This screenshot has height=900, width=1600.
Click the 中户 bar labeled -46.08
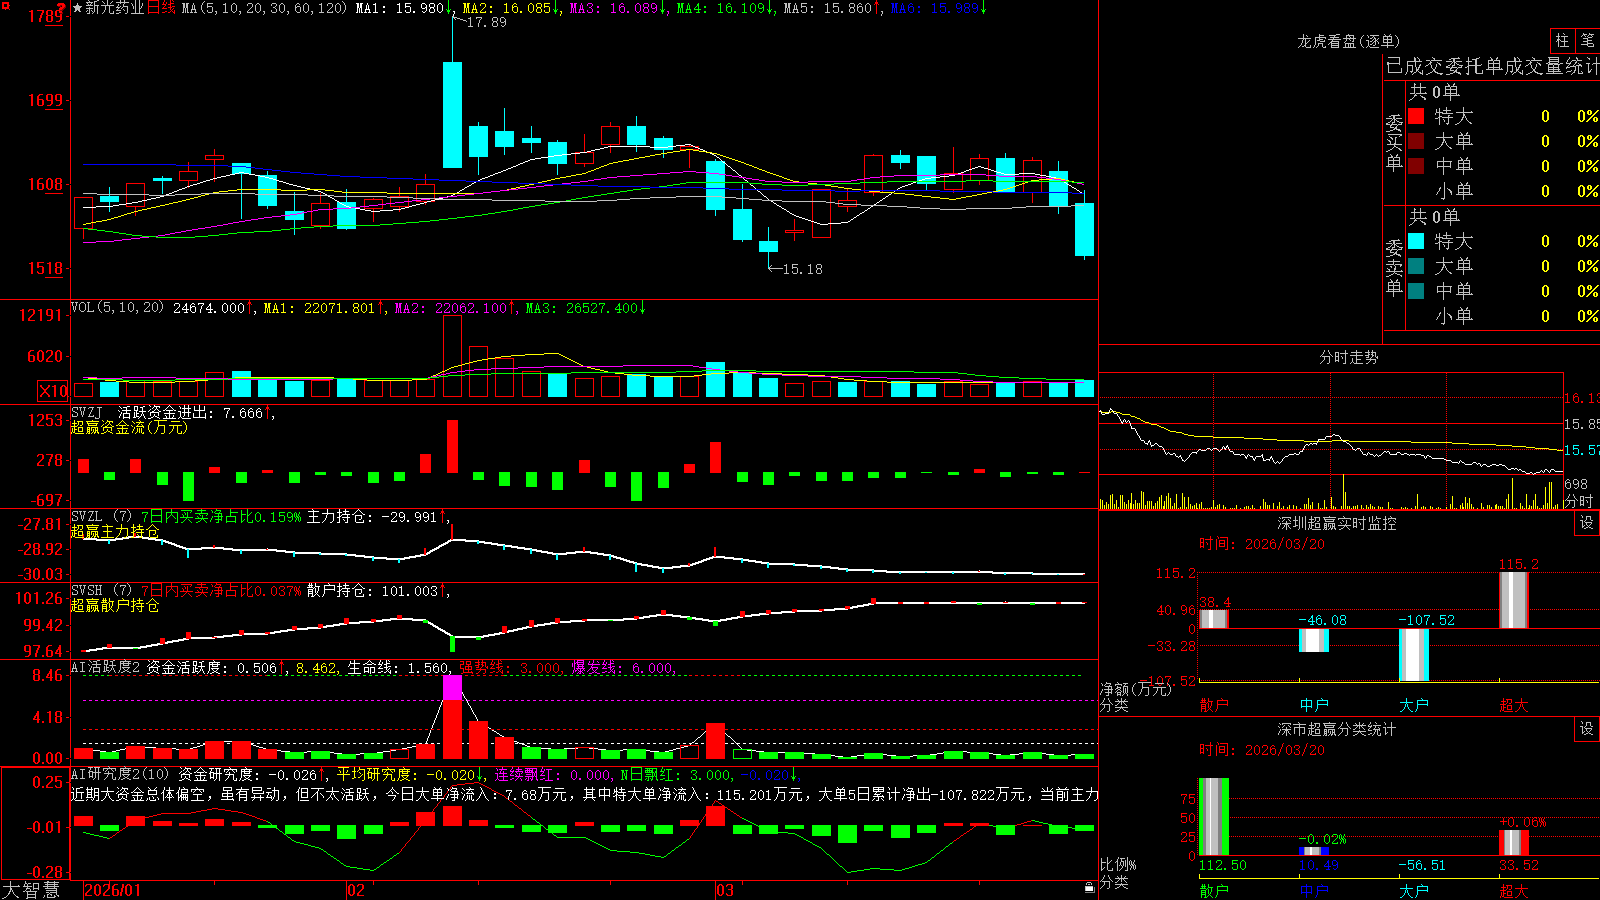click(x=1314, y=640)
